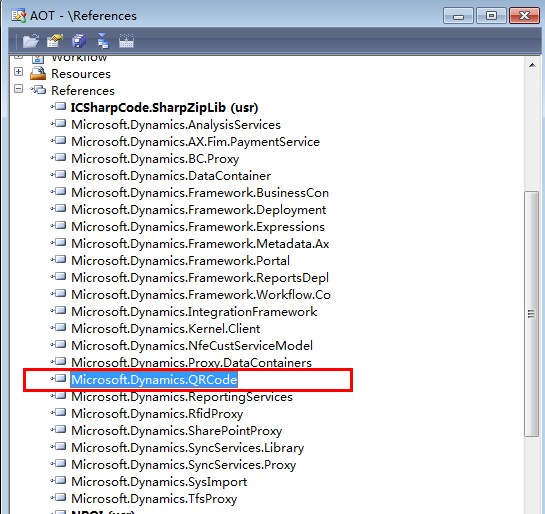Click icon beside AX.Fim.PaymentService reference
This screenshot has height=514, width=545.
[58, 140]
